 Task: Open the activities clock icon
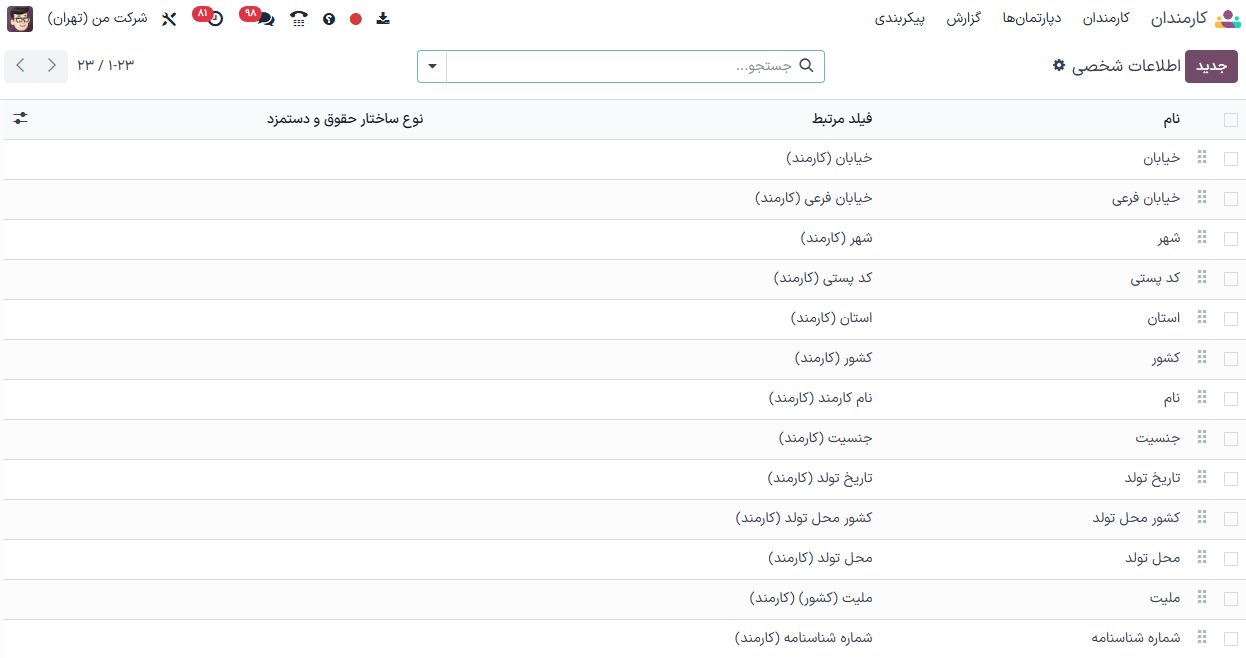click(215, 19)
